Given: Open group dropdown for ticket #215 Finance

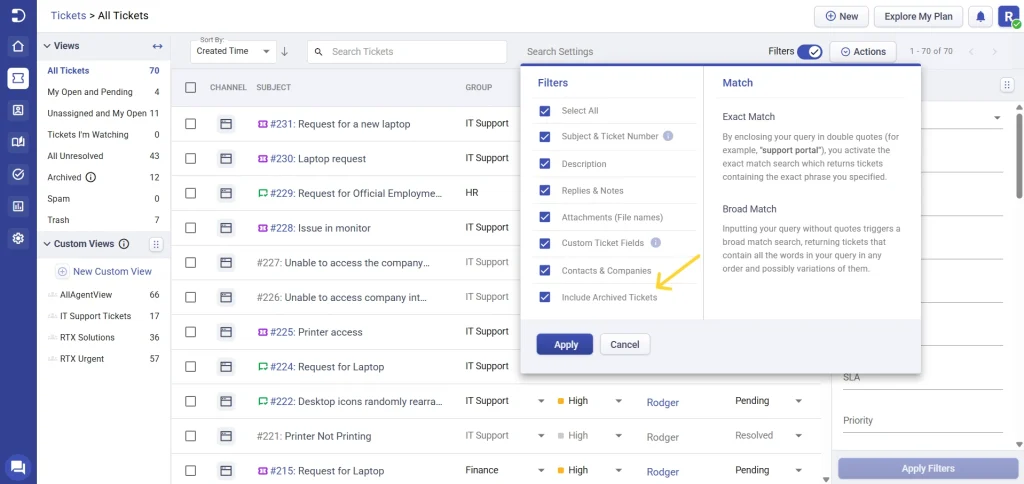Looking at the screenshot, I should [x=541, y=470].
